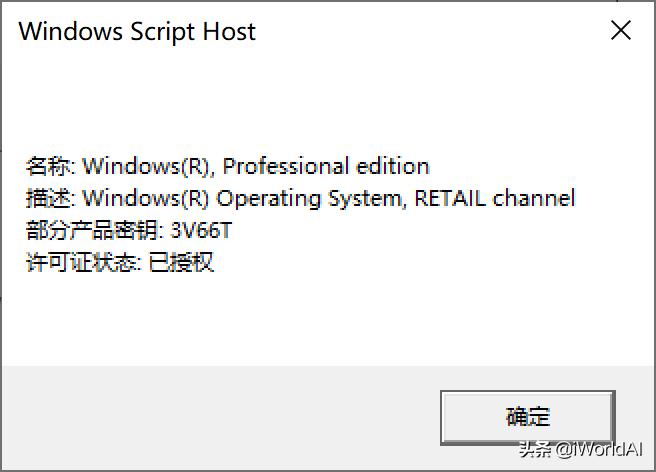This screenshot has height=472, width=656.
Task: Click the word edition in the name line
Action: (392, 166)
